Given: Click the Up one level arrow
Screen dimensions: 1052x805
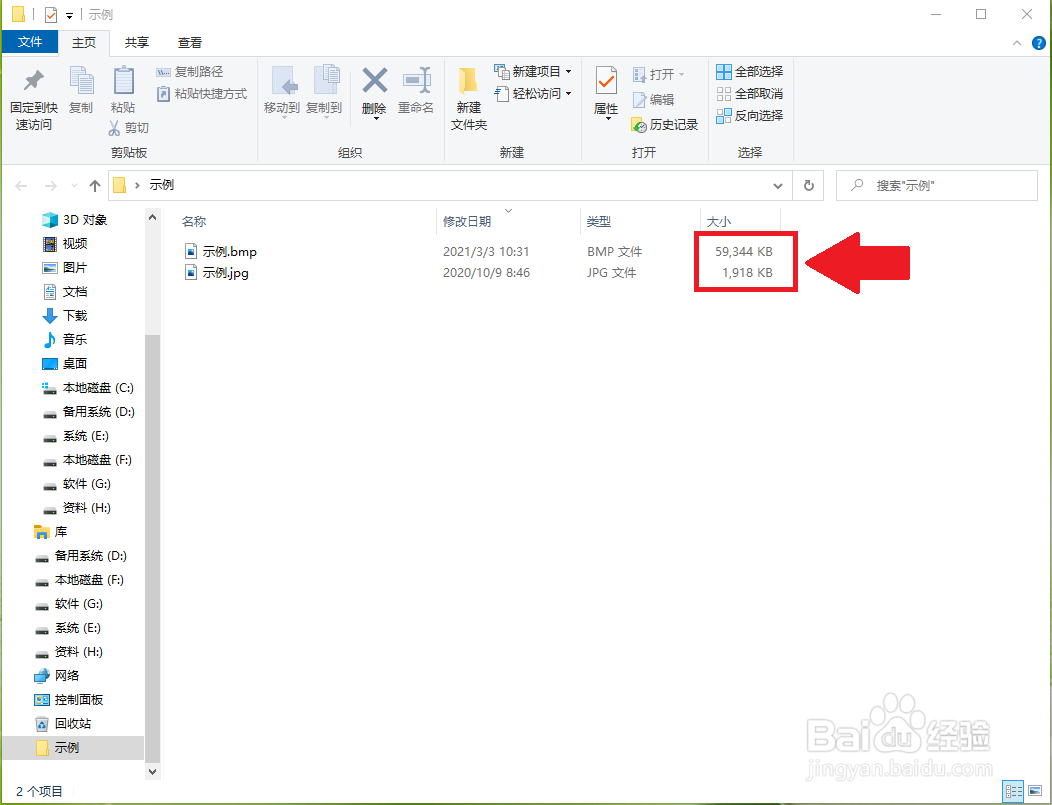Looking at the screenshot, I should click(95, 186).
